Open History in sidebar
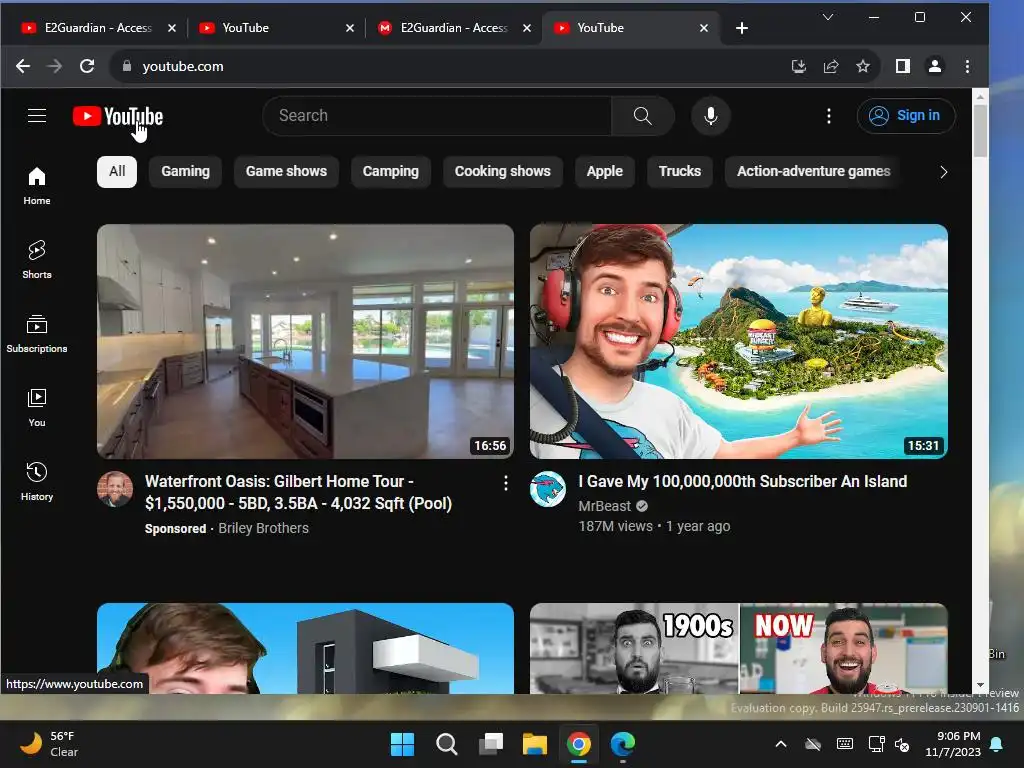The height and width of the screenshot is (768, 1024). pyautogui.click(x=37, y=481)
